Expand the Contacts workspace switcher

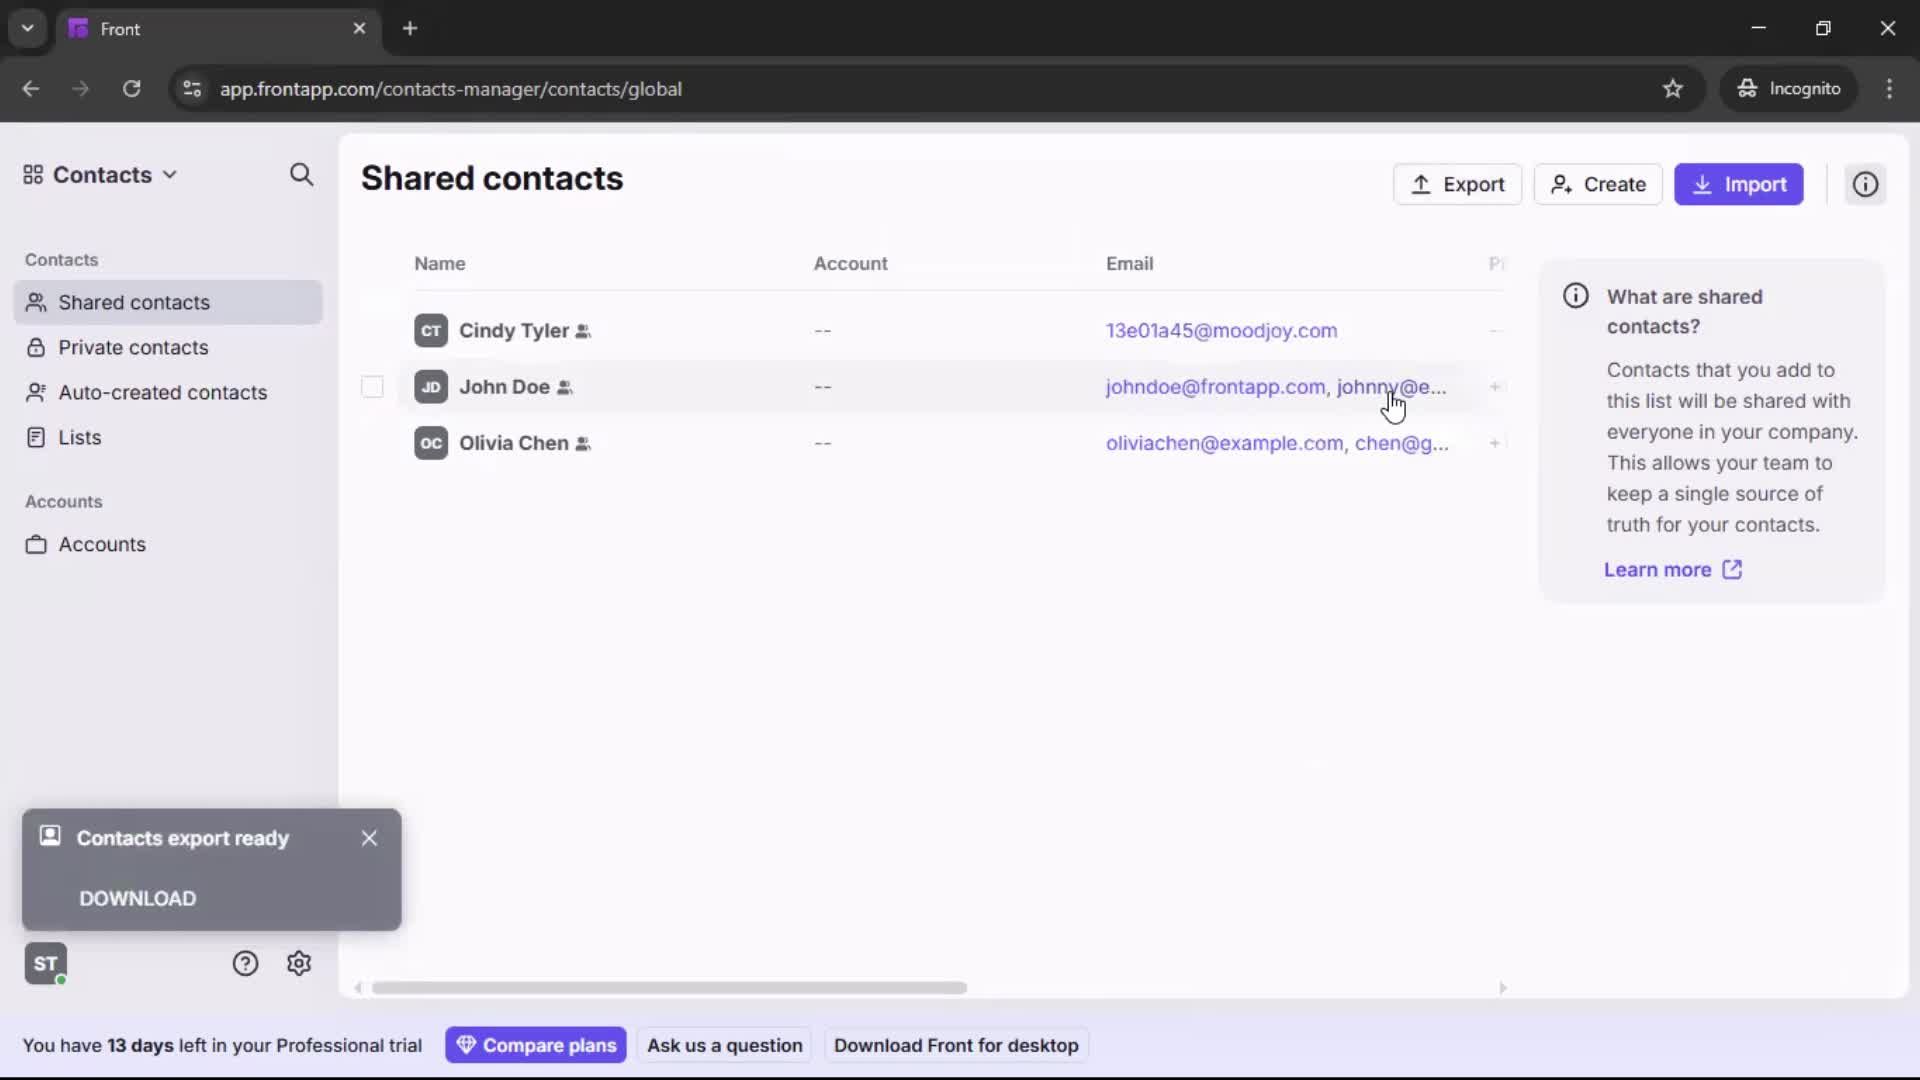(167, 175)
